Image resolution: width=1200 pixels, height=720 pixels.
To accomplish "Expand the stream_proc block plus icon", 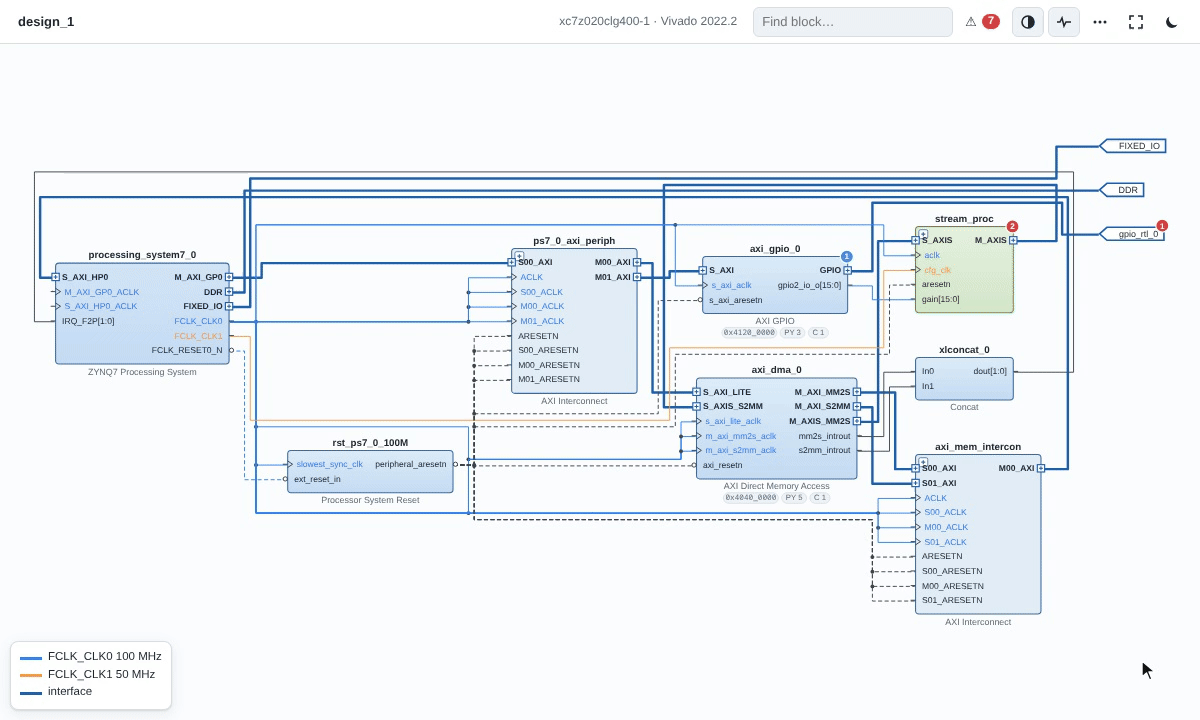I will click(922, 234).
